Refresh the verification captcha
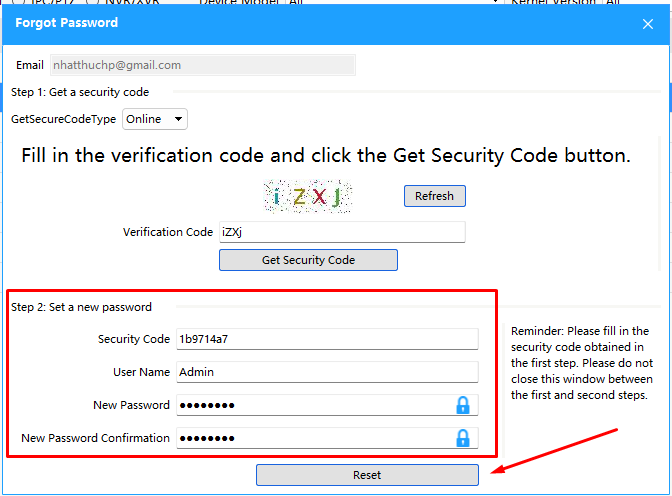672x496 pixels. (435, 196)
